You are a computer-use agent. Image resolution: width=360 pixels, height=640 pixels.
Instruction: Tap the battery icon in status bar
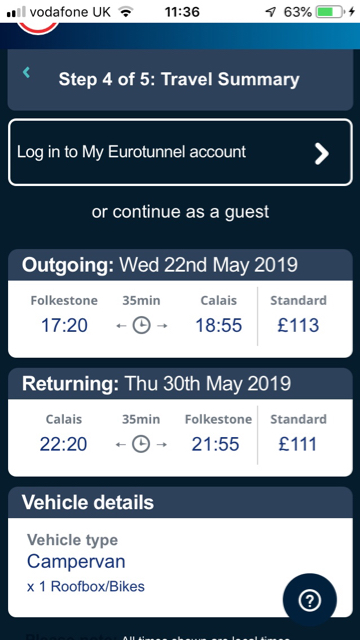[x=331, y=12]
